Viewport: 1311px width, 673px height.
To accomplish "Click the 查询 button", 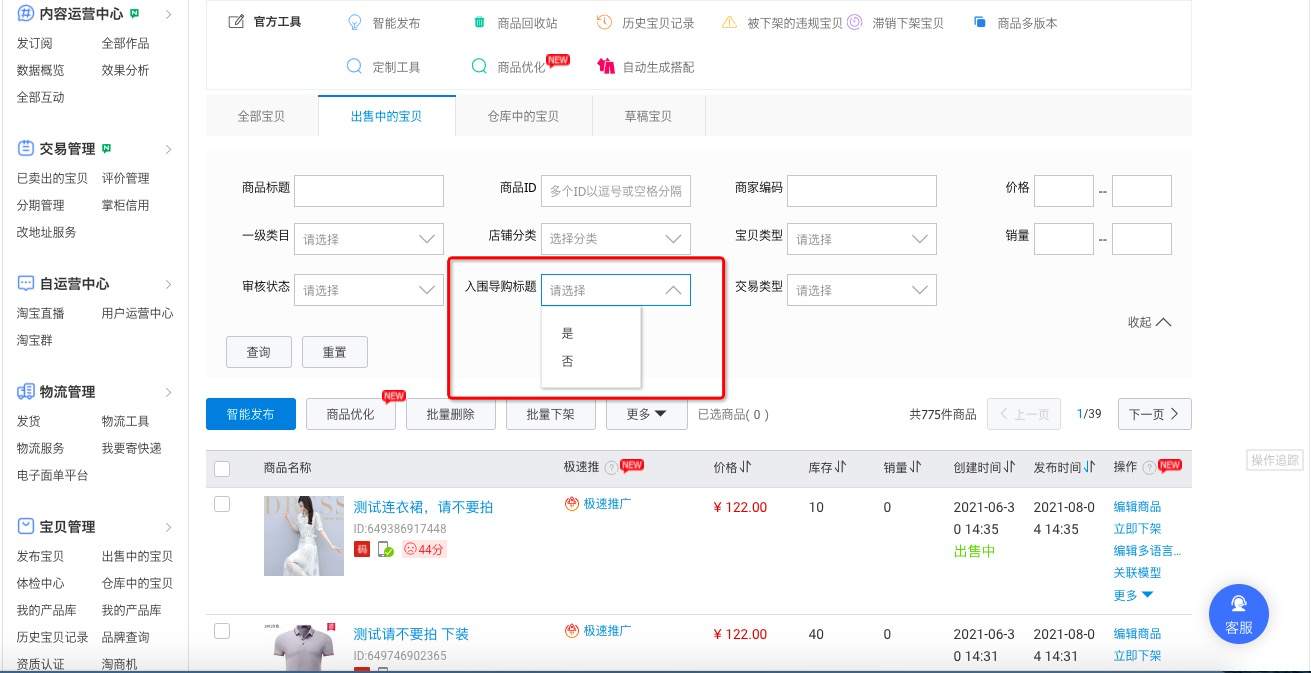I will (259, 352).
